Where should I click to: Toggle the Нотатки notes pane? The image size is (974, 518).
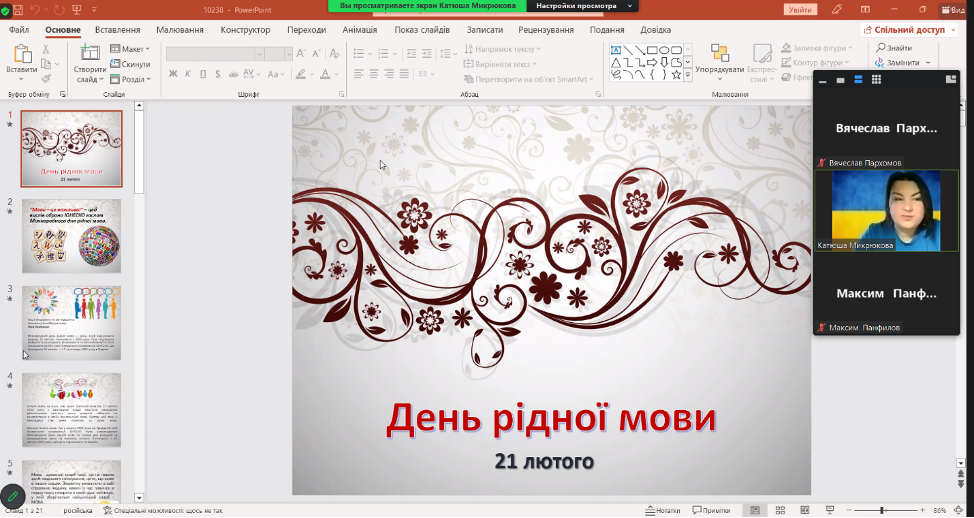tap(662, 510)
